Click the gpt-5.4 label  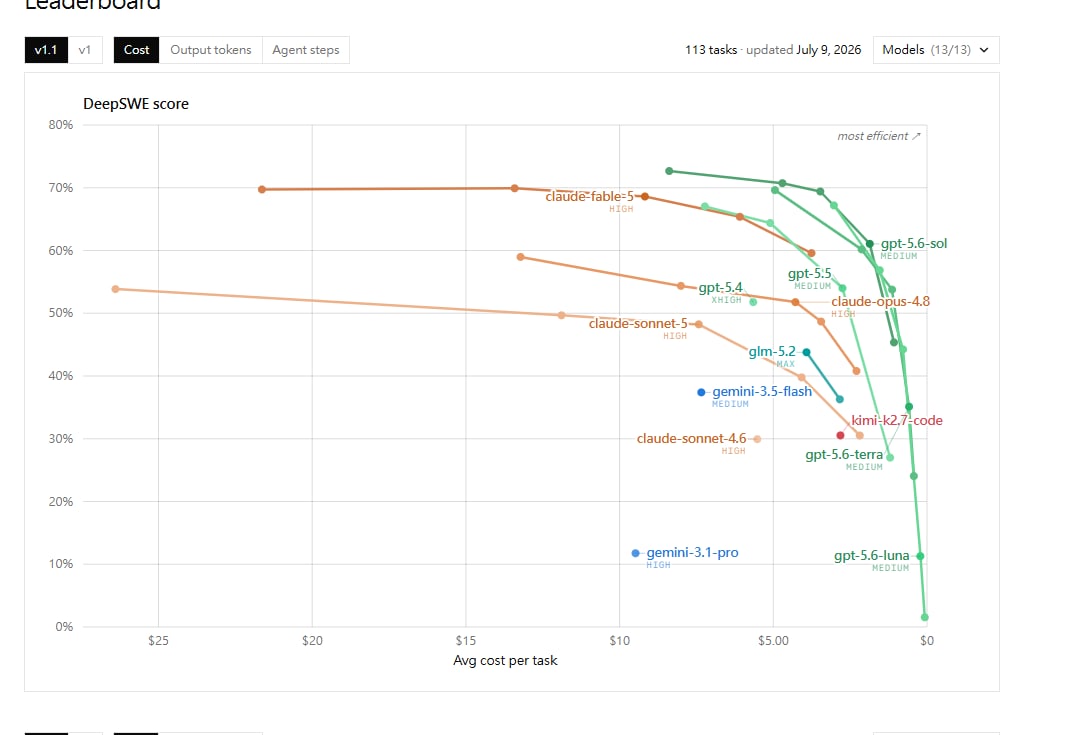720,288
